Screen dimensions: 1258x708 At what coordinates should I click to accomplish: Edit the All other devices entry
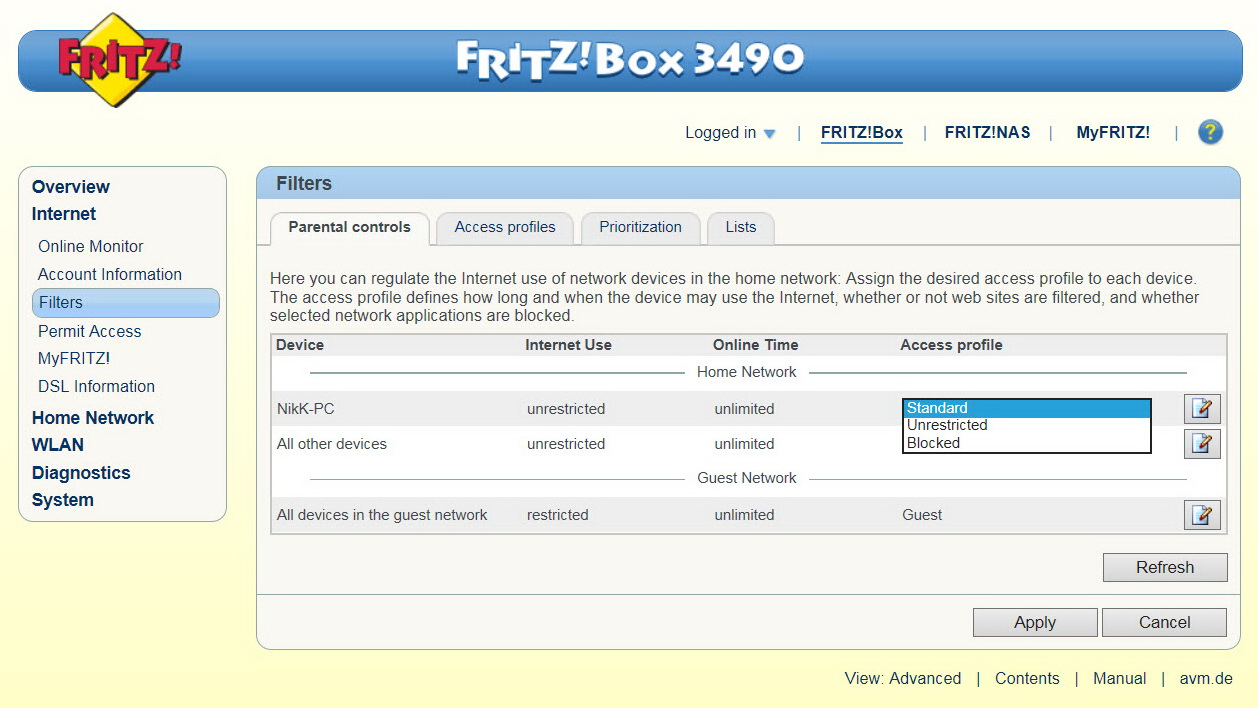1202,444
